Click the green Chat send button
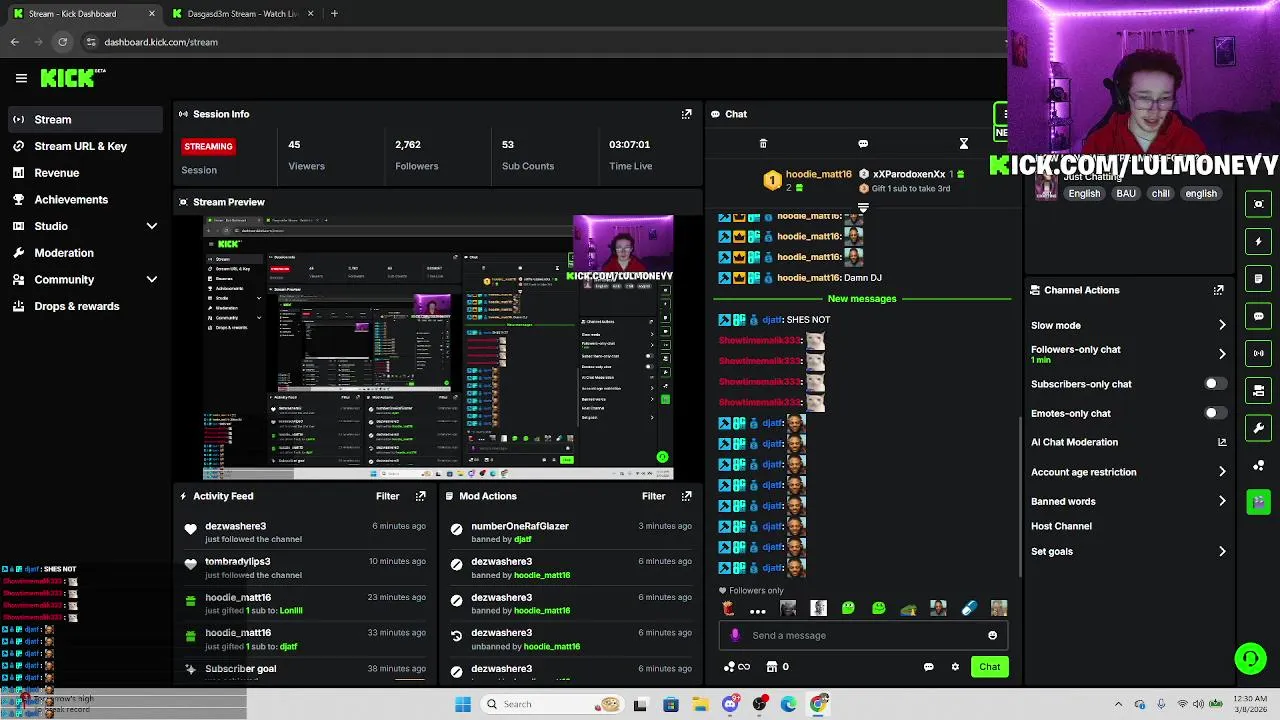 pos(989,667)
